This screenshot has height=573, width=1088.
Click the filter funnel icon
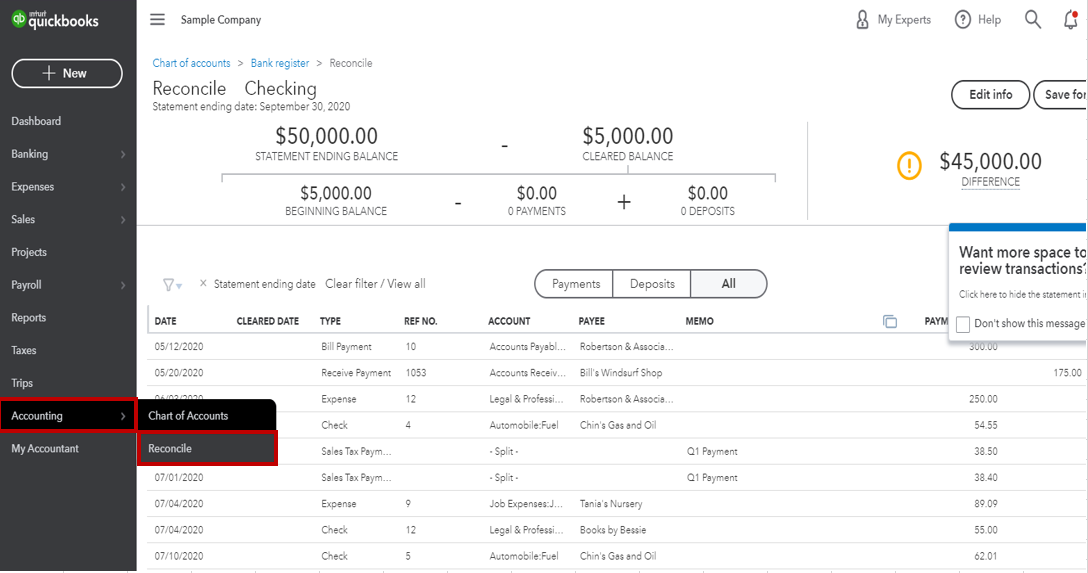[170, 285]
